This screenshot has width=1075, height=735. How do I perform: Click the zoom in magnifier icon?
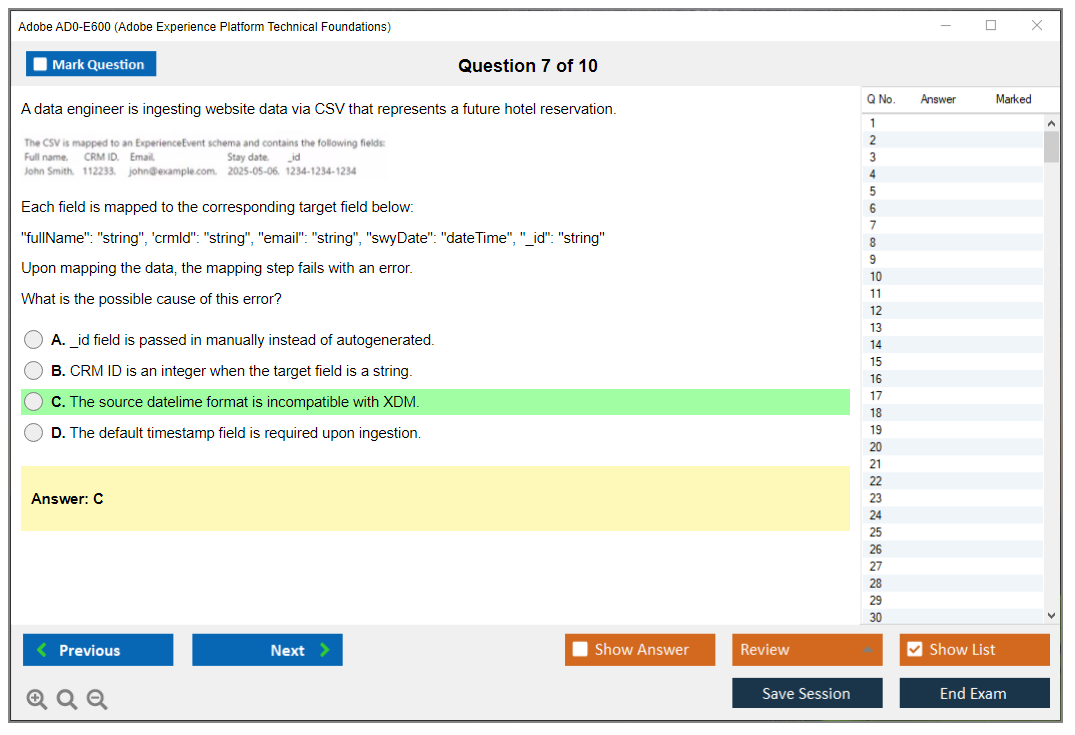click(x=37, y=700)
